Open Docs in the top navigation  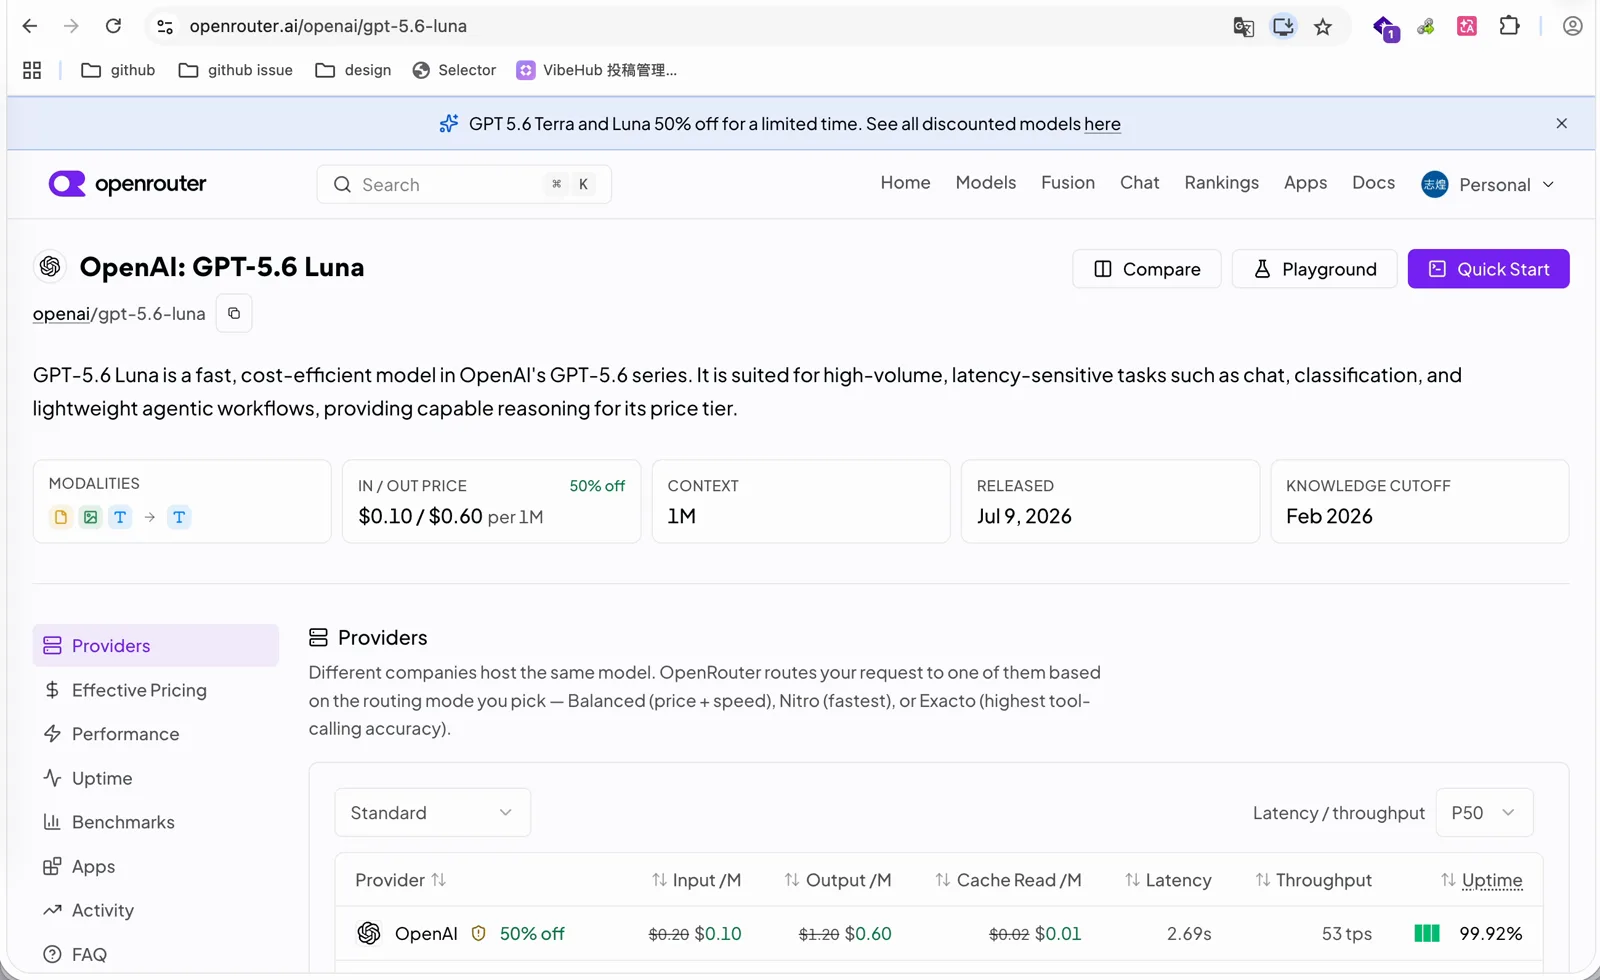click(1373, 183)
